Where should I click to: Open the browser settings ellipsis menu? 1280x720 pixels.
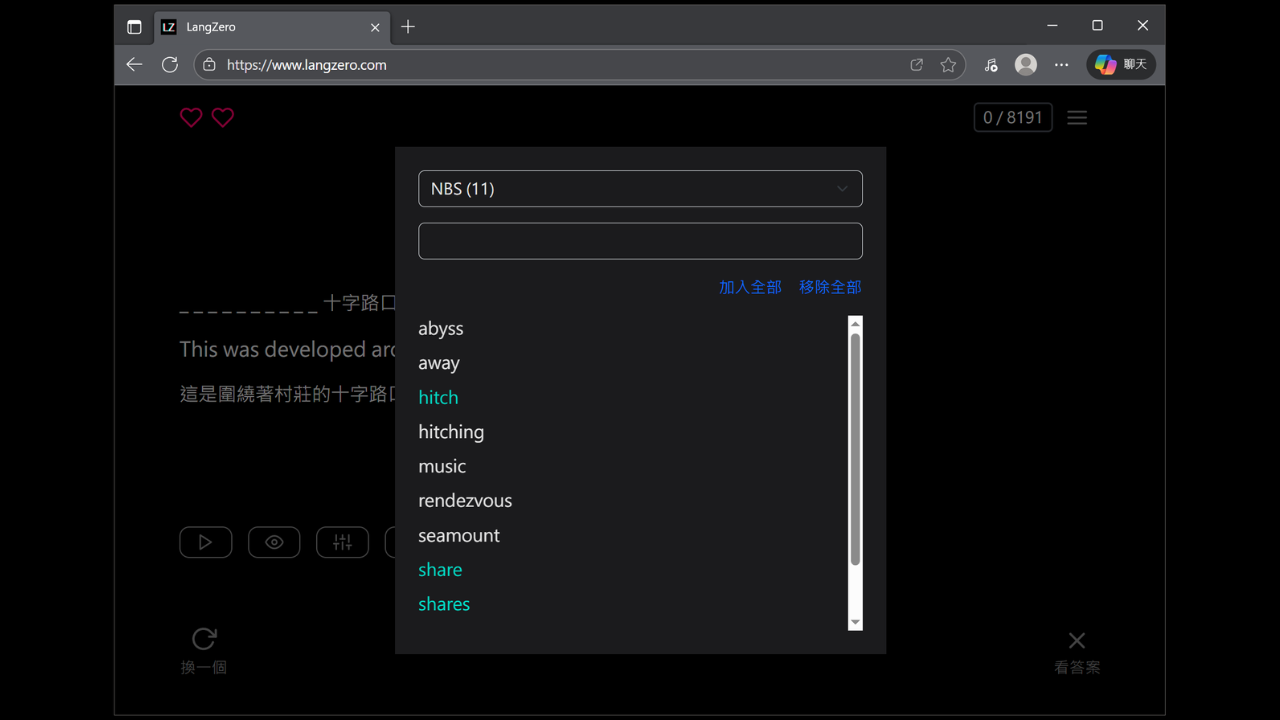[1062, 65]
